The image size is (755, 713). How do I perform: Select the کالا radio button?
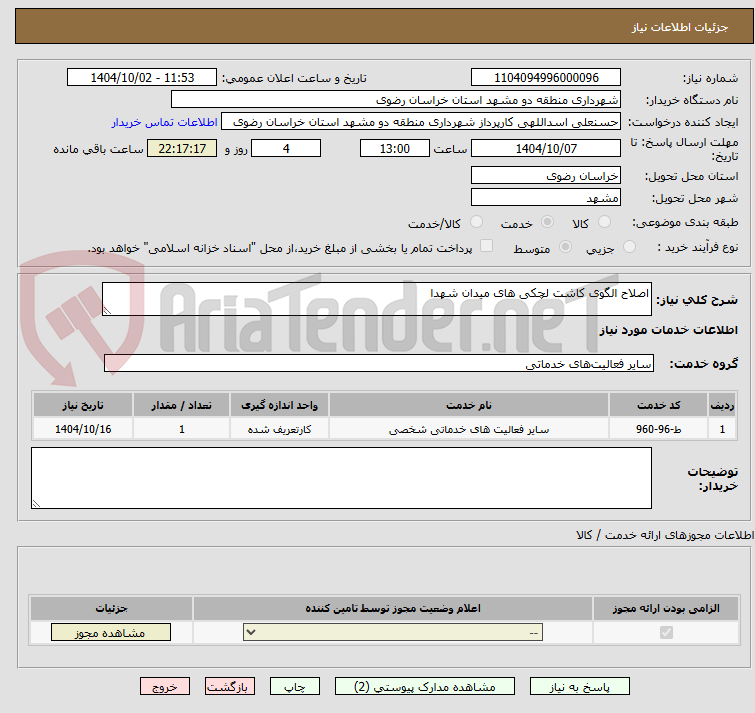604,222
